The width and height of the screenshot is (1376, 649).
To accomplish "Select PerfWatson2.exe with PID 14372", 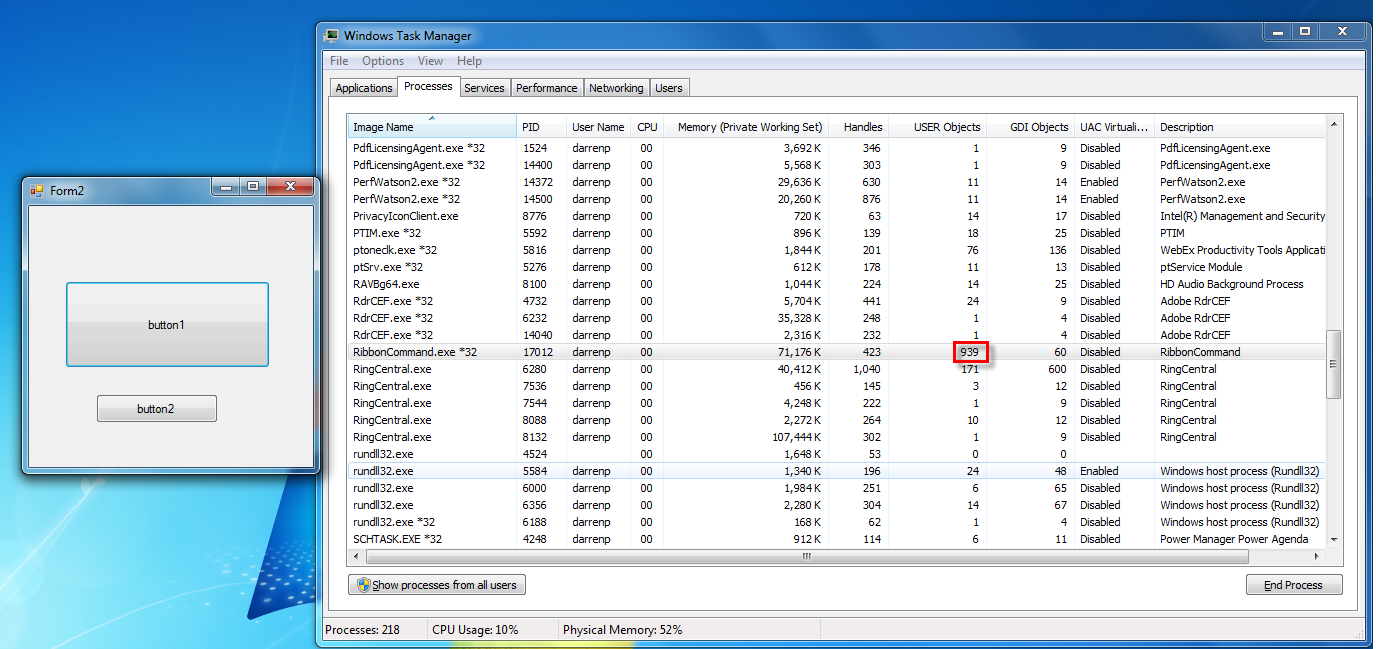I will click(836, 182).
